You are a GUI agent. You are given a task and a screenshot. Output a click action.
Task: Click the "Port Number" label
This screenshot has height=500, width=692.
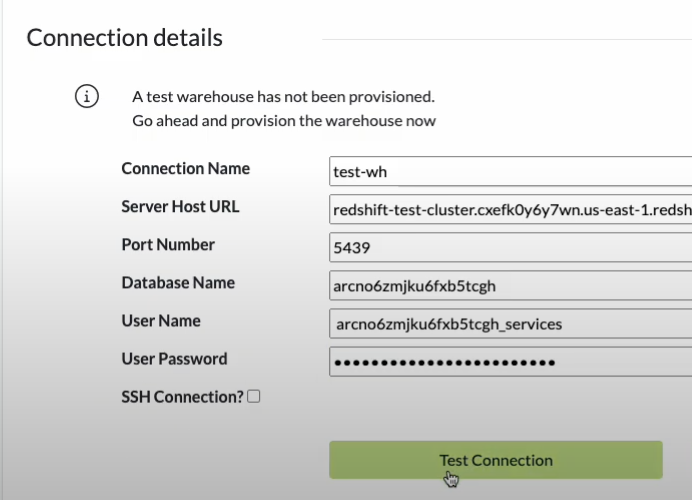pyautogui.click(x=168, y=245)
